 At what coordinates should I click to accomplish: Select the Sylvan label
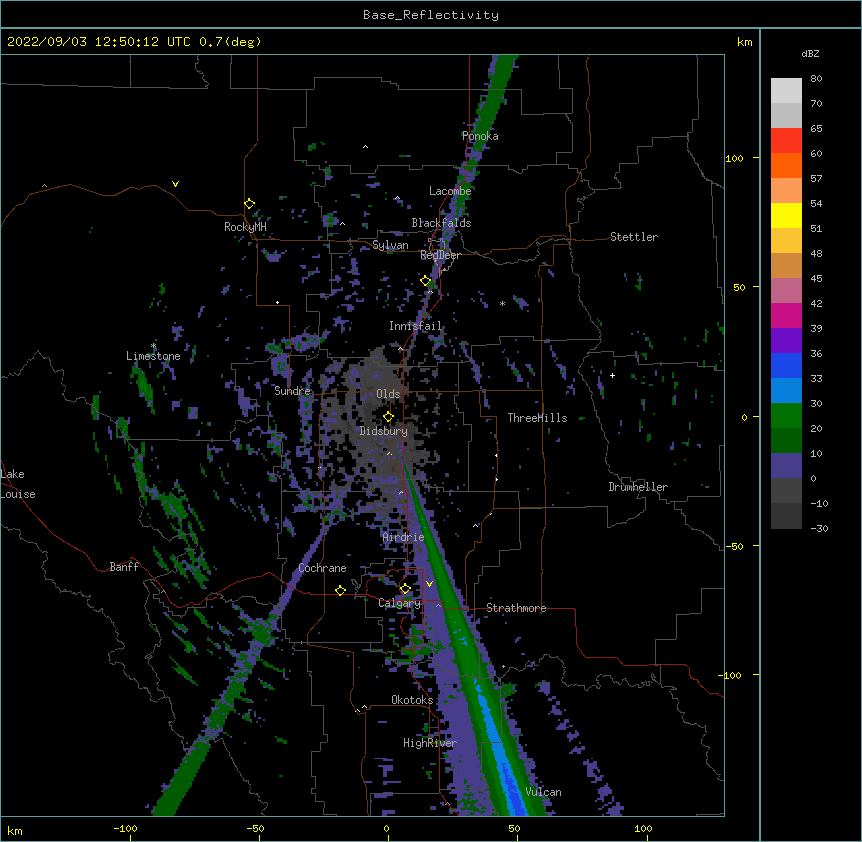[x=390, y=245]
